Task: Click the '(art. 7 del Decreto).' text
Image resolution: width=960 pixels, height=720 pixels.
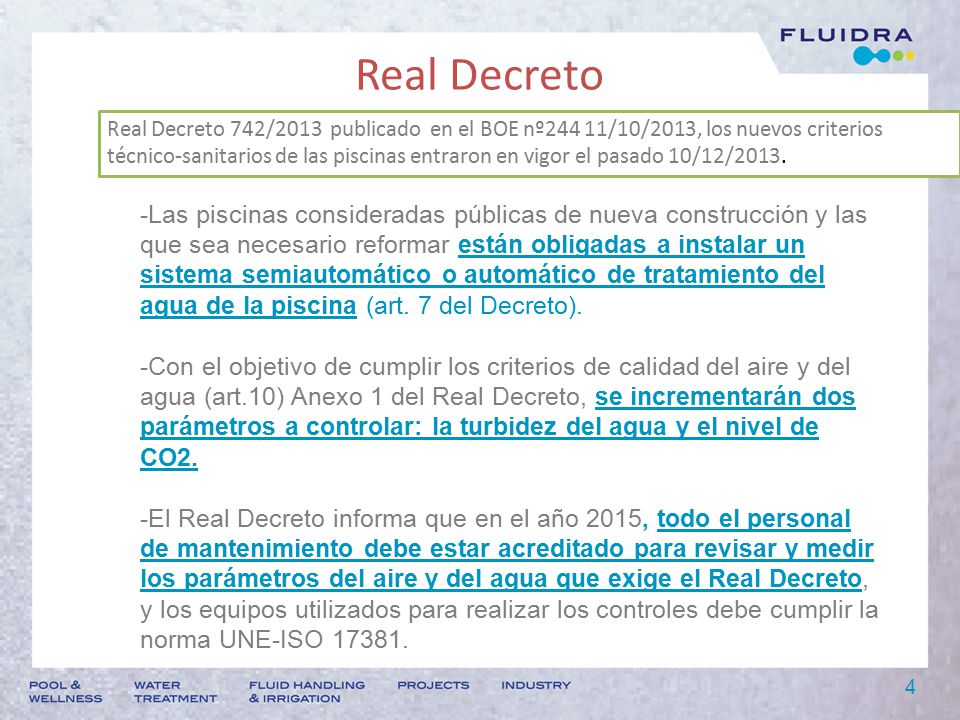Action: [x=473, y=306]
